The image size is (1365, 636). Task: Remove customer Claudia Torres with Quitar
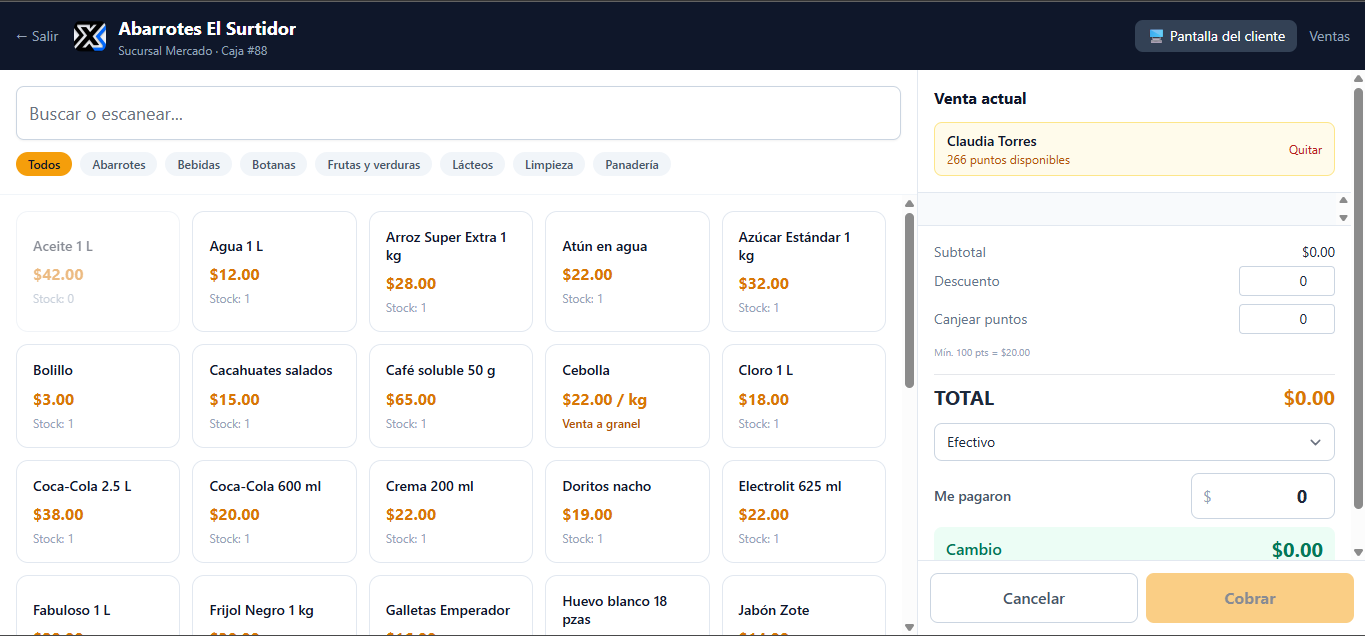(1305, 150)
